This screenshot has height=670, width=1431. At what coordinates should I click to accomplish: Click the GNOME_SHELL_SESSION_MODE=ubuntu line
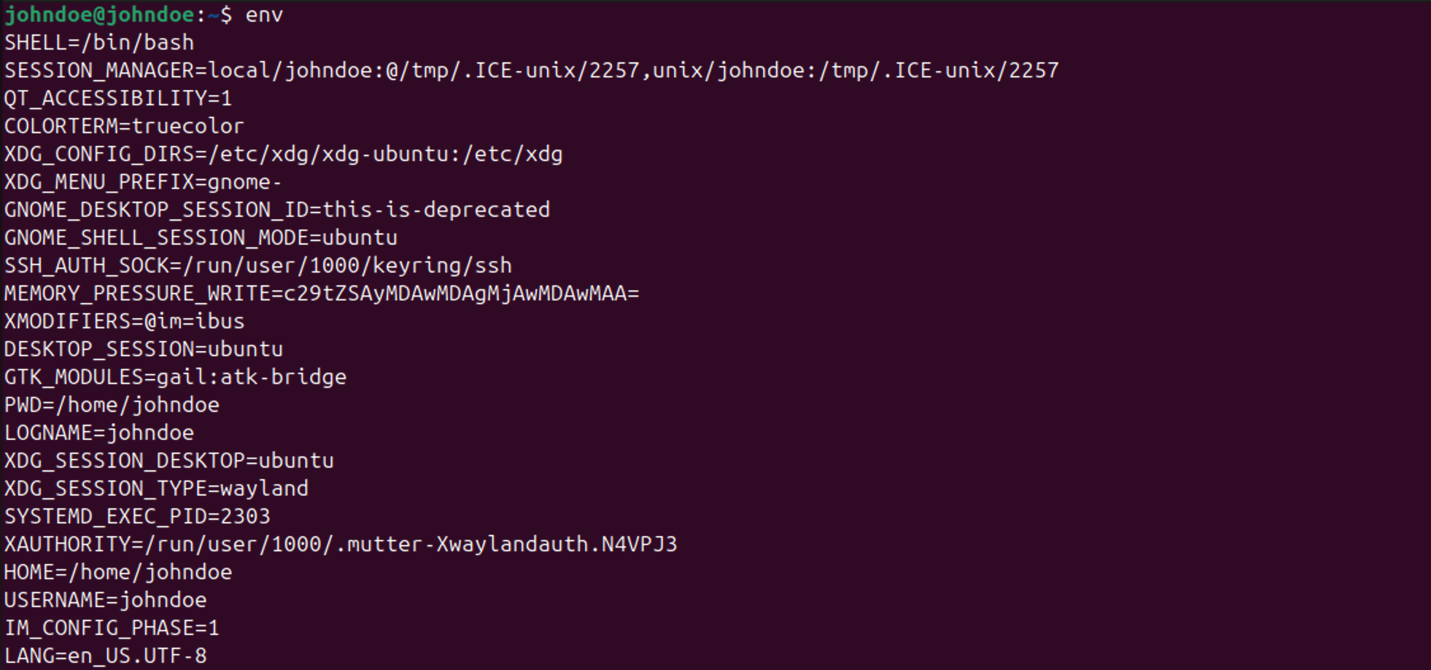click(x=201, y=238)
